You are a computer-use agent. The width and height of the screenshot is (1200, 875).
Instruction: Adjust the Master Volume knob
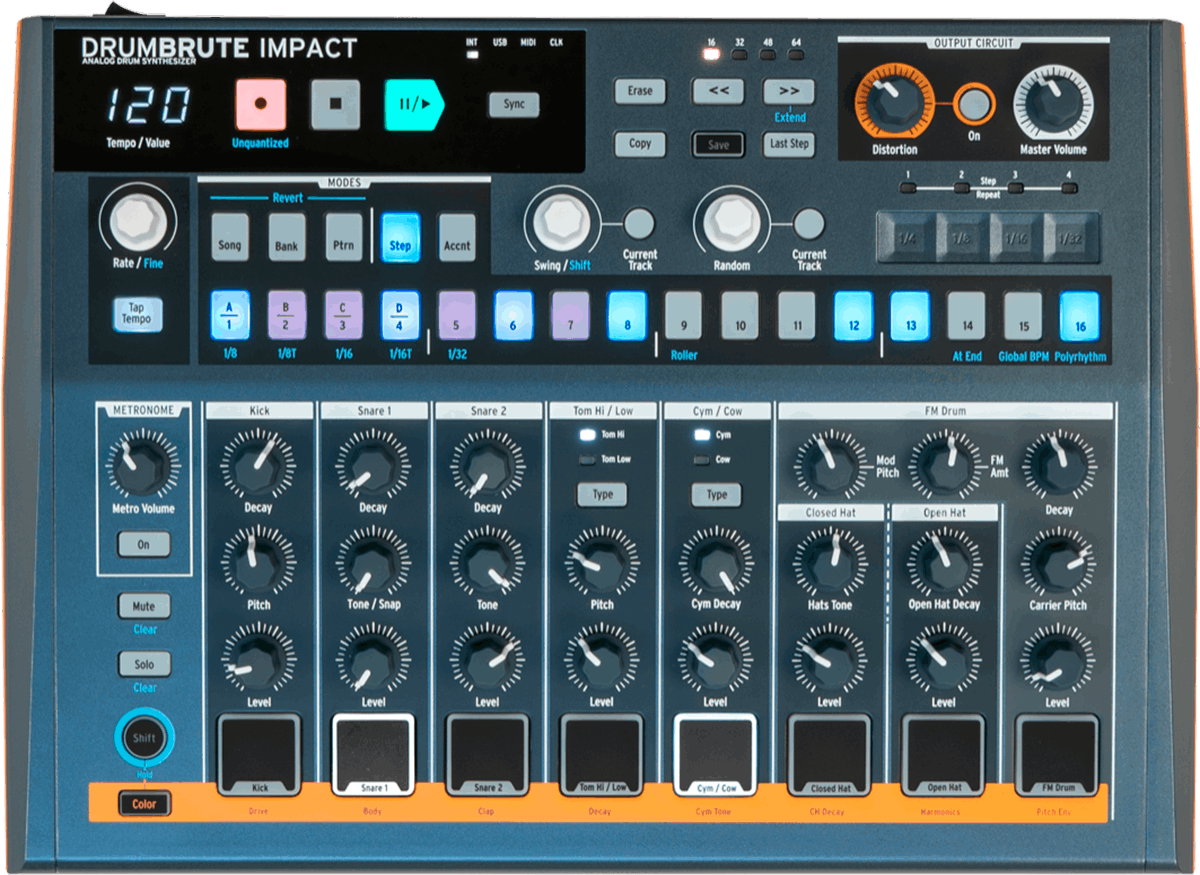click(1053, 102)
